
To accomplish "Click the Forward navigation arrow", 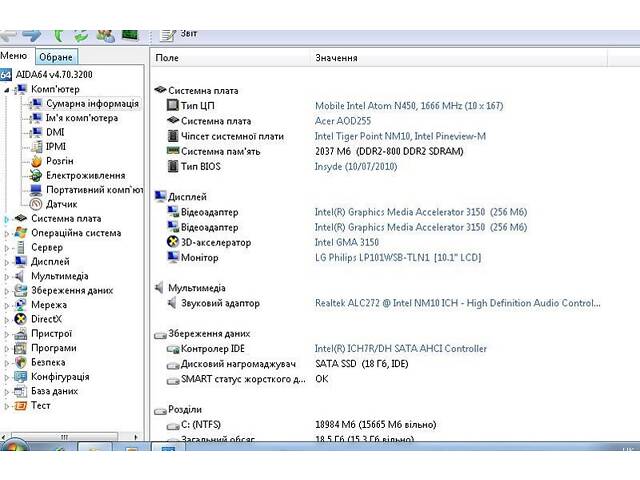I will coord(32,36).
